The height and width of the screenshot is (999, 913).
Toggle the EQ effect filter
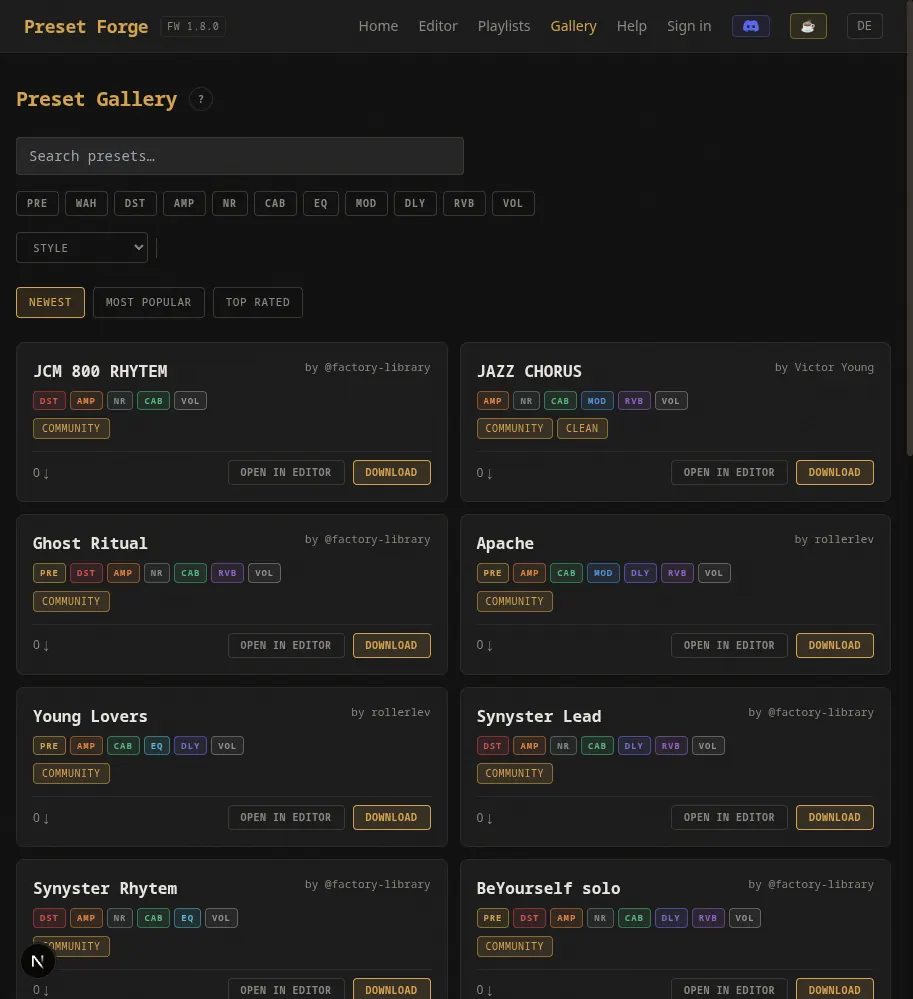320,203
